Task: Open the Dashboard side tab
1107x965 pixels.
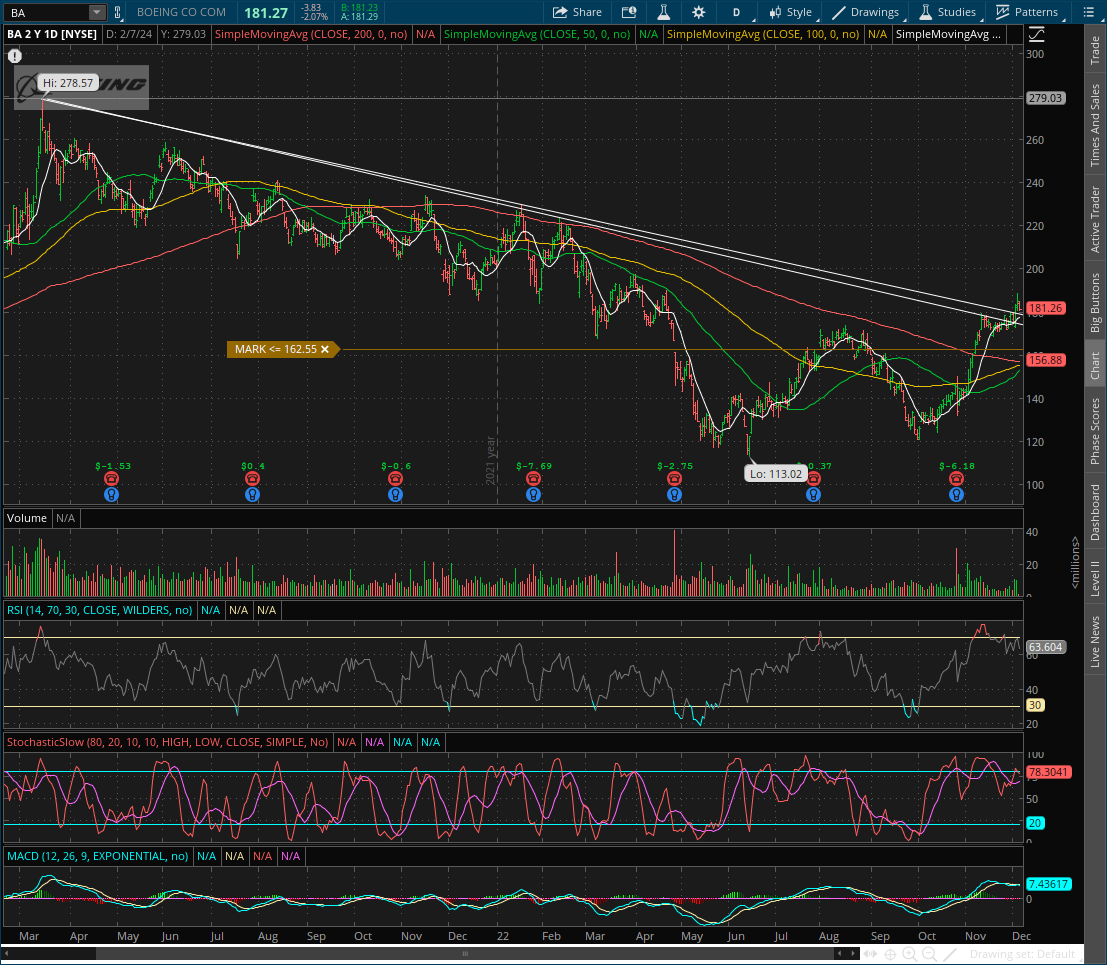Action: 1095,513
